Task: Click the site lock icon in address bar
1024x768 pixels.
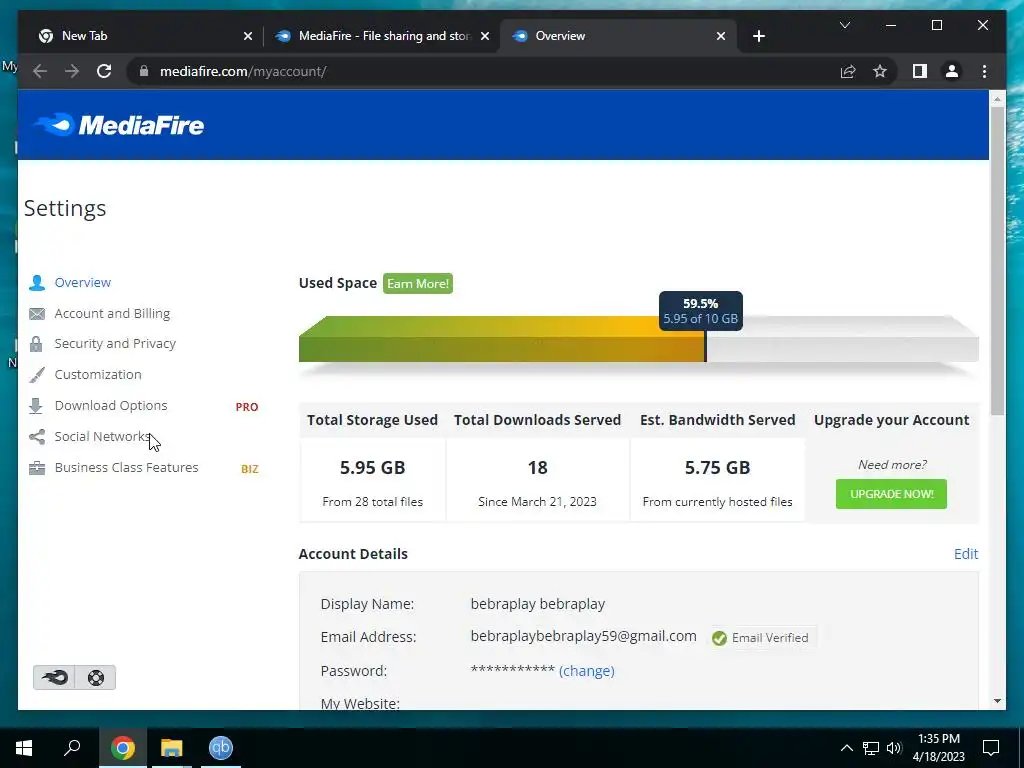Action: click(144, 71)
